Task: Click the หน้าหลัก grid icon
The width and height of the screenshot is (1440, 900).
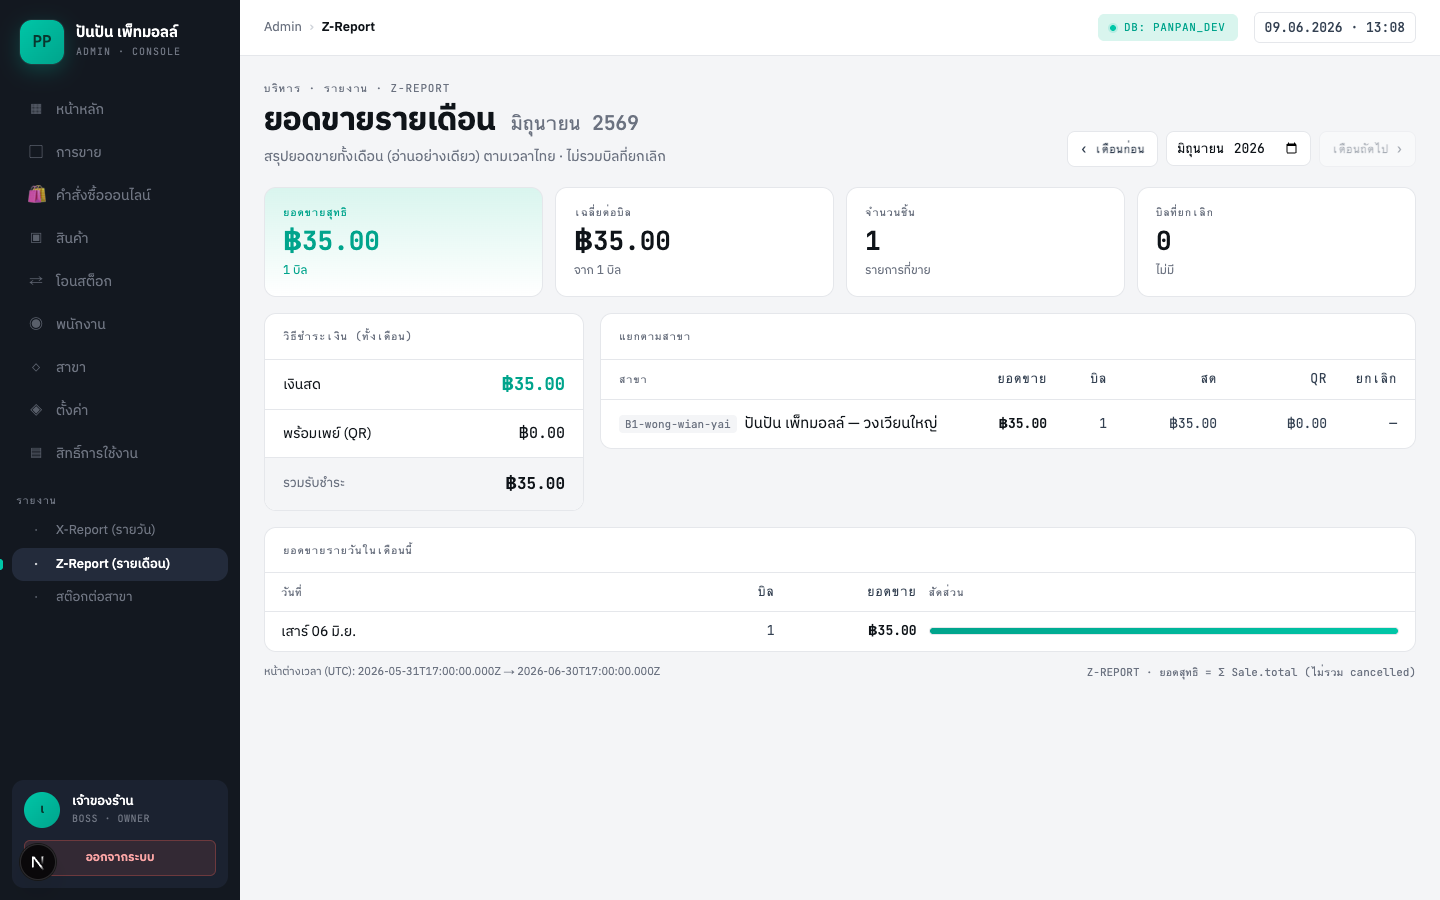Action: 36,109
